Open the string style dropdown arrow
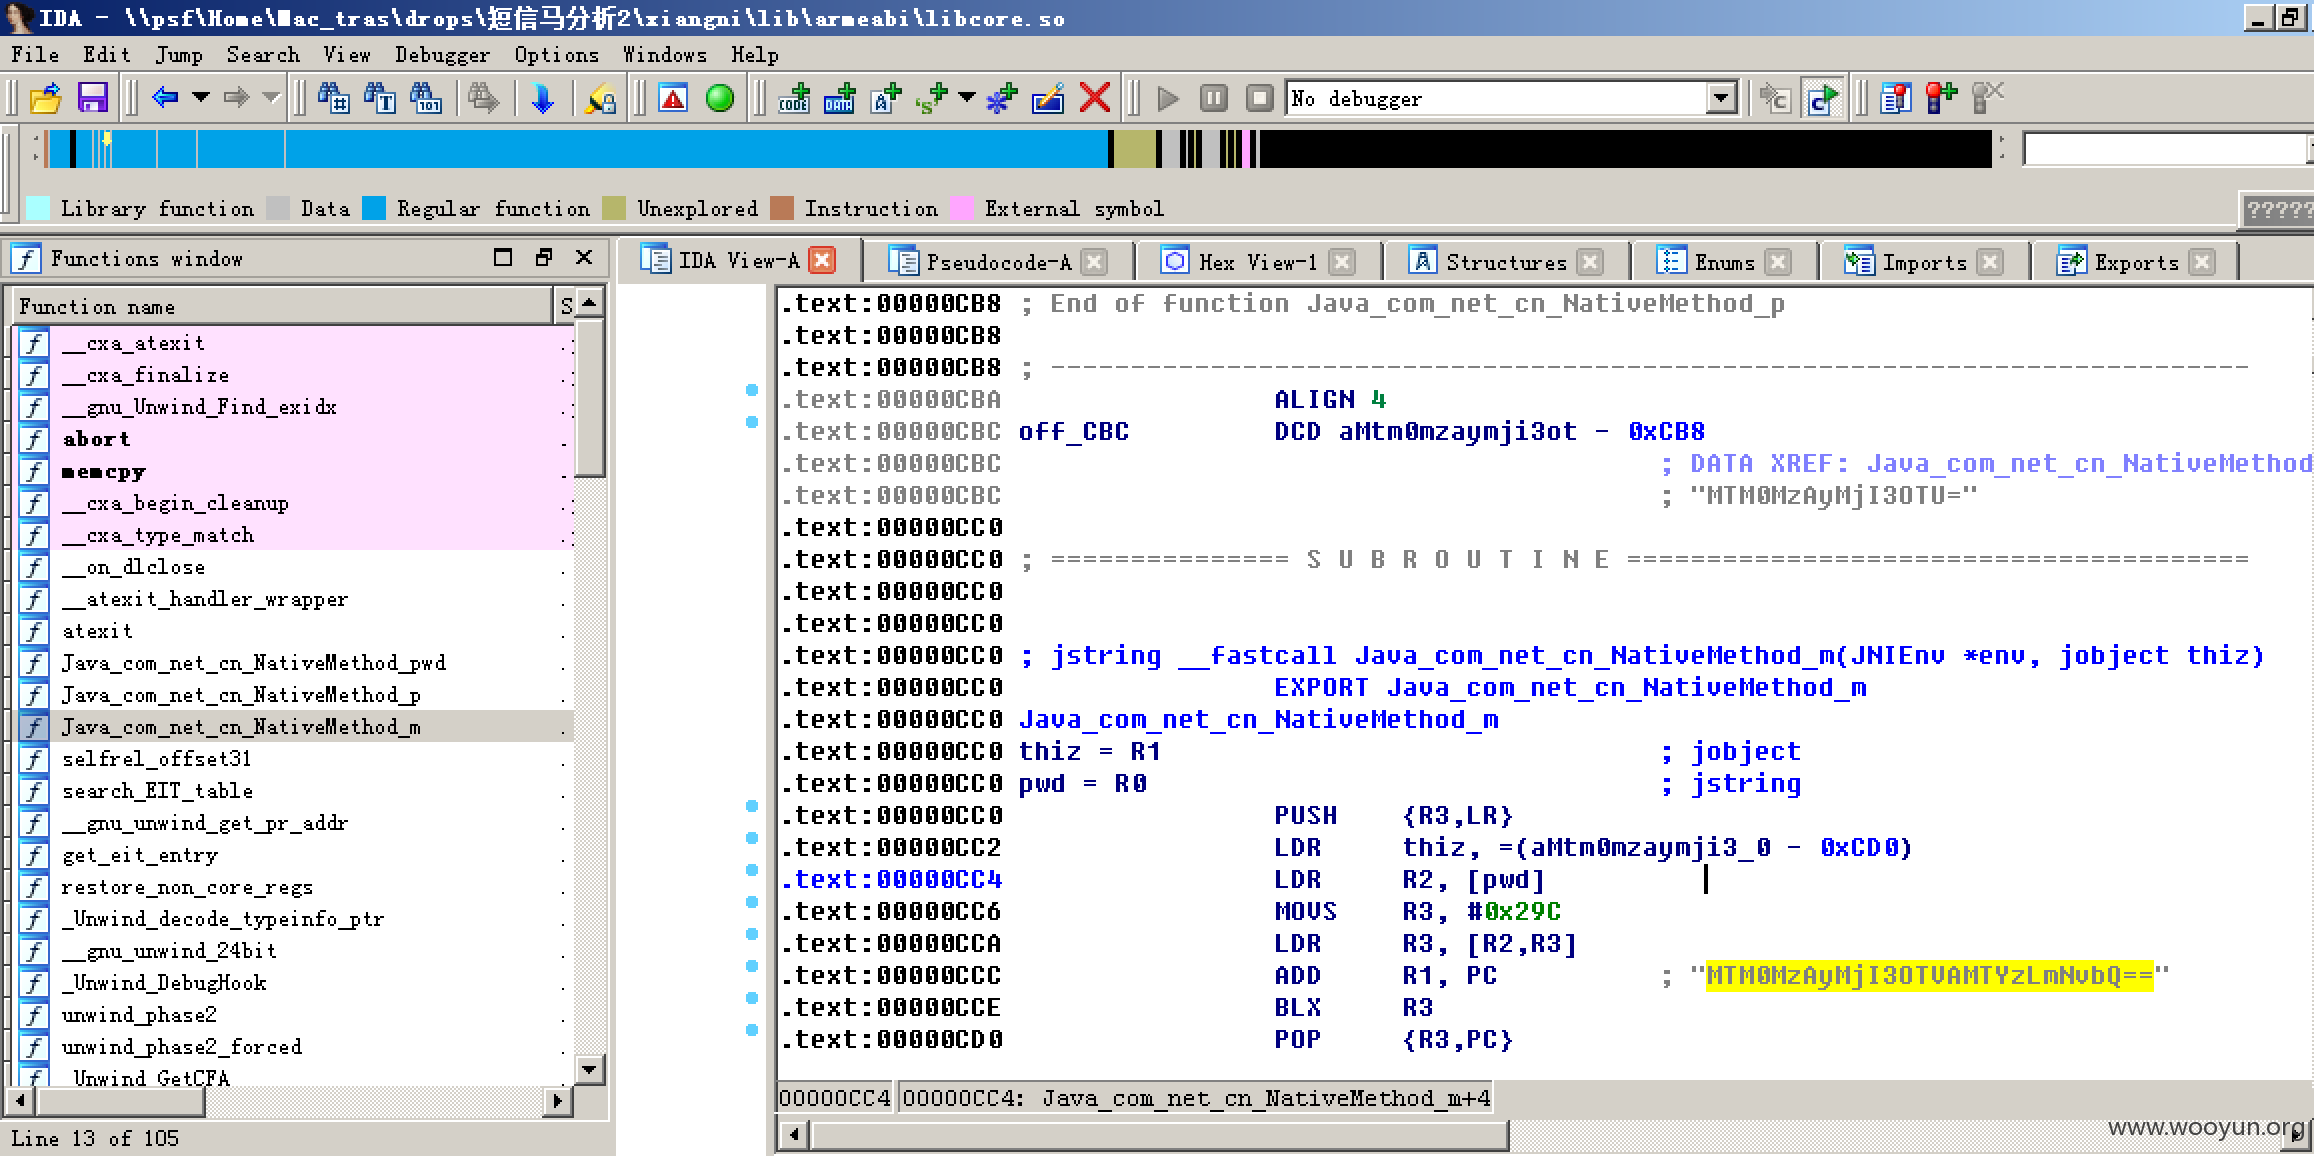2314x1156 pixels. pos(967,98)
